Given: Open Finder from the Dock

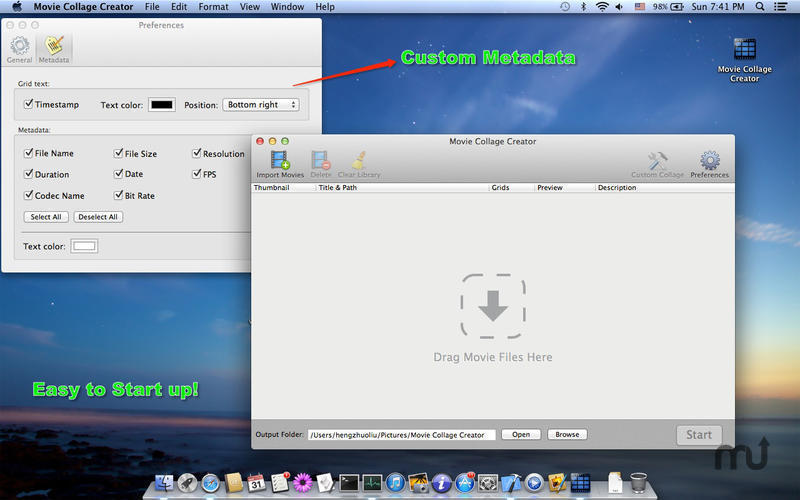Looking at the screenshot, I should 166,483.
